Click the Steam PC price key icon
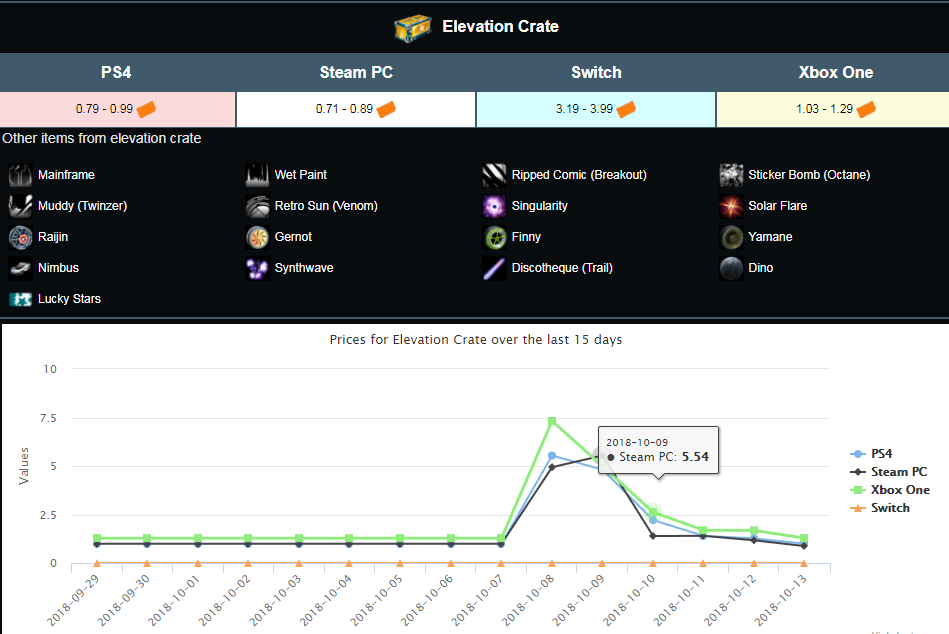Viewport: 949px width, 634px height. click(386, 109)
